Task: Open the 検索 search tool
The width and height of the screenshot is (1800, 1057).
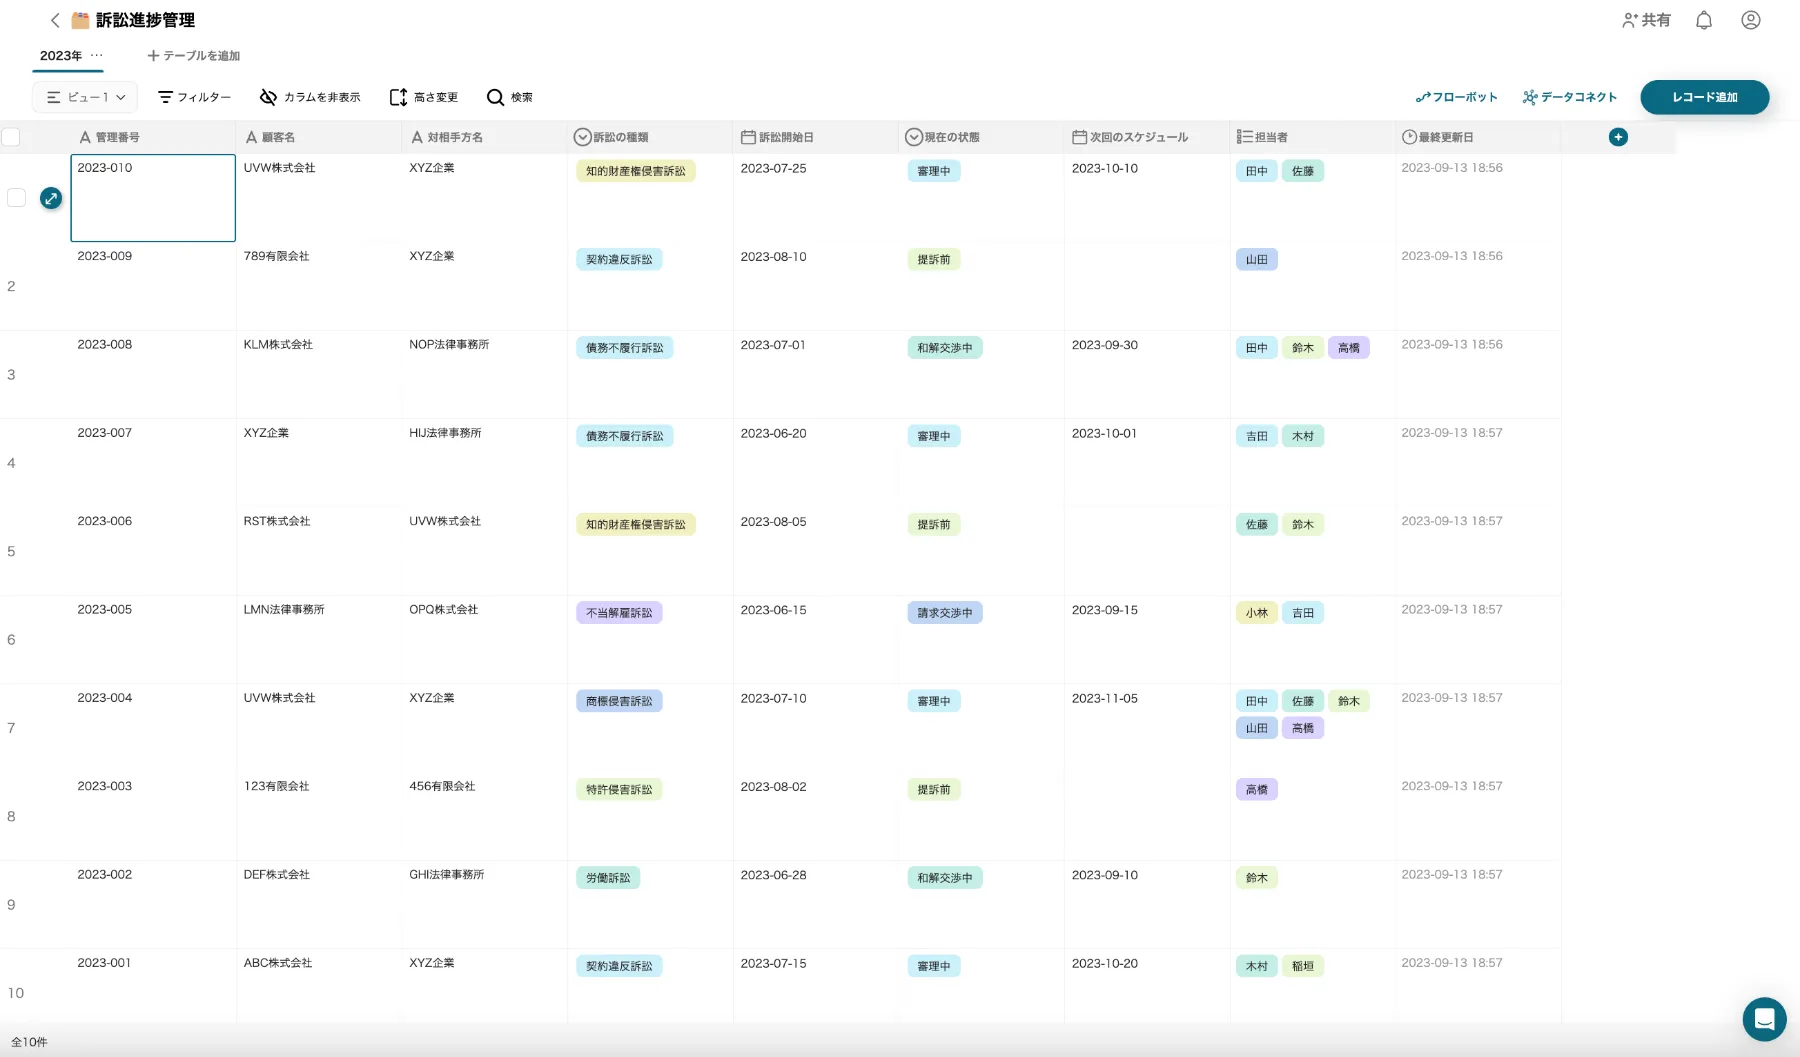Action: pos(510,97)
